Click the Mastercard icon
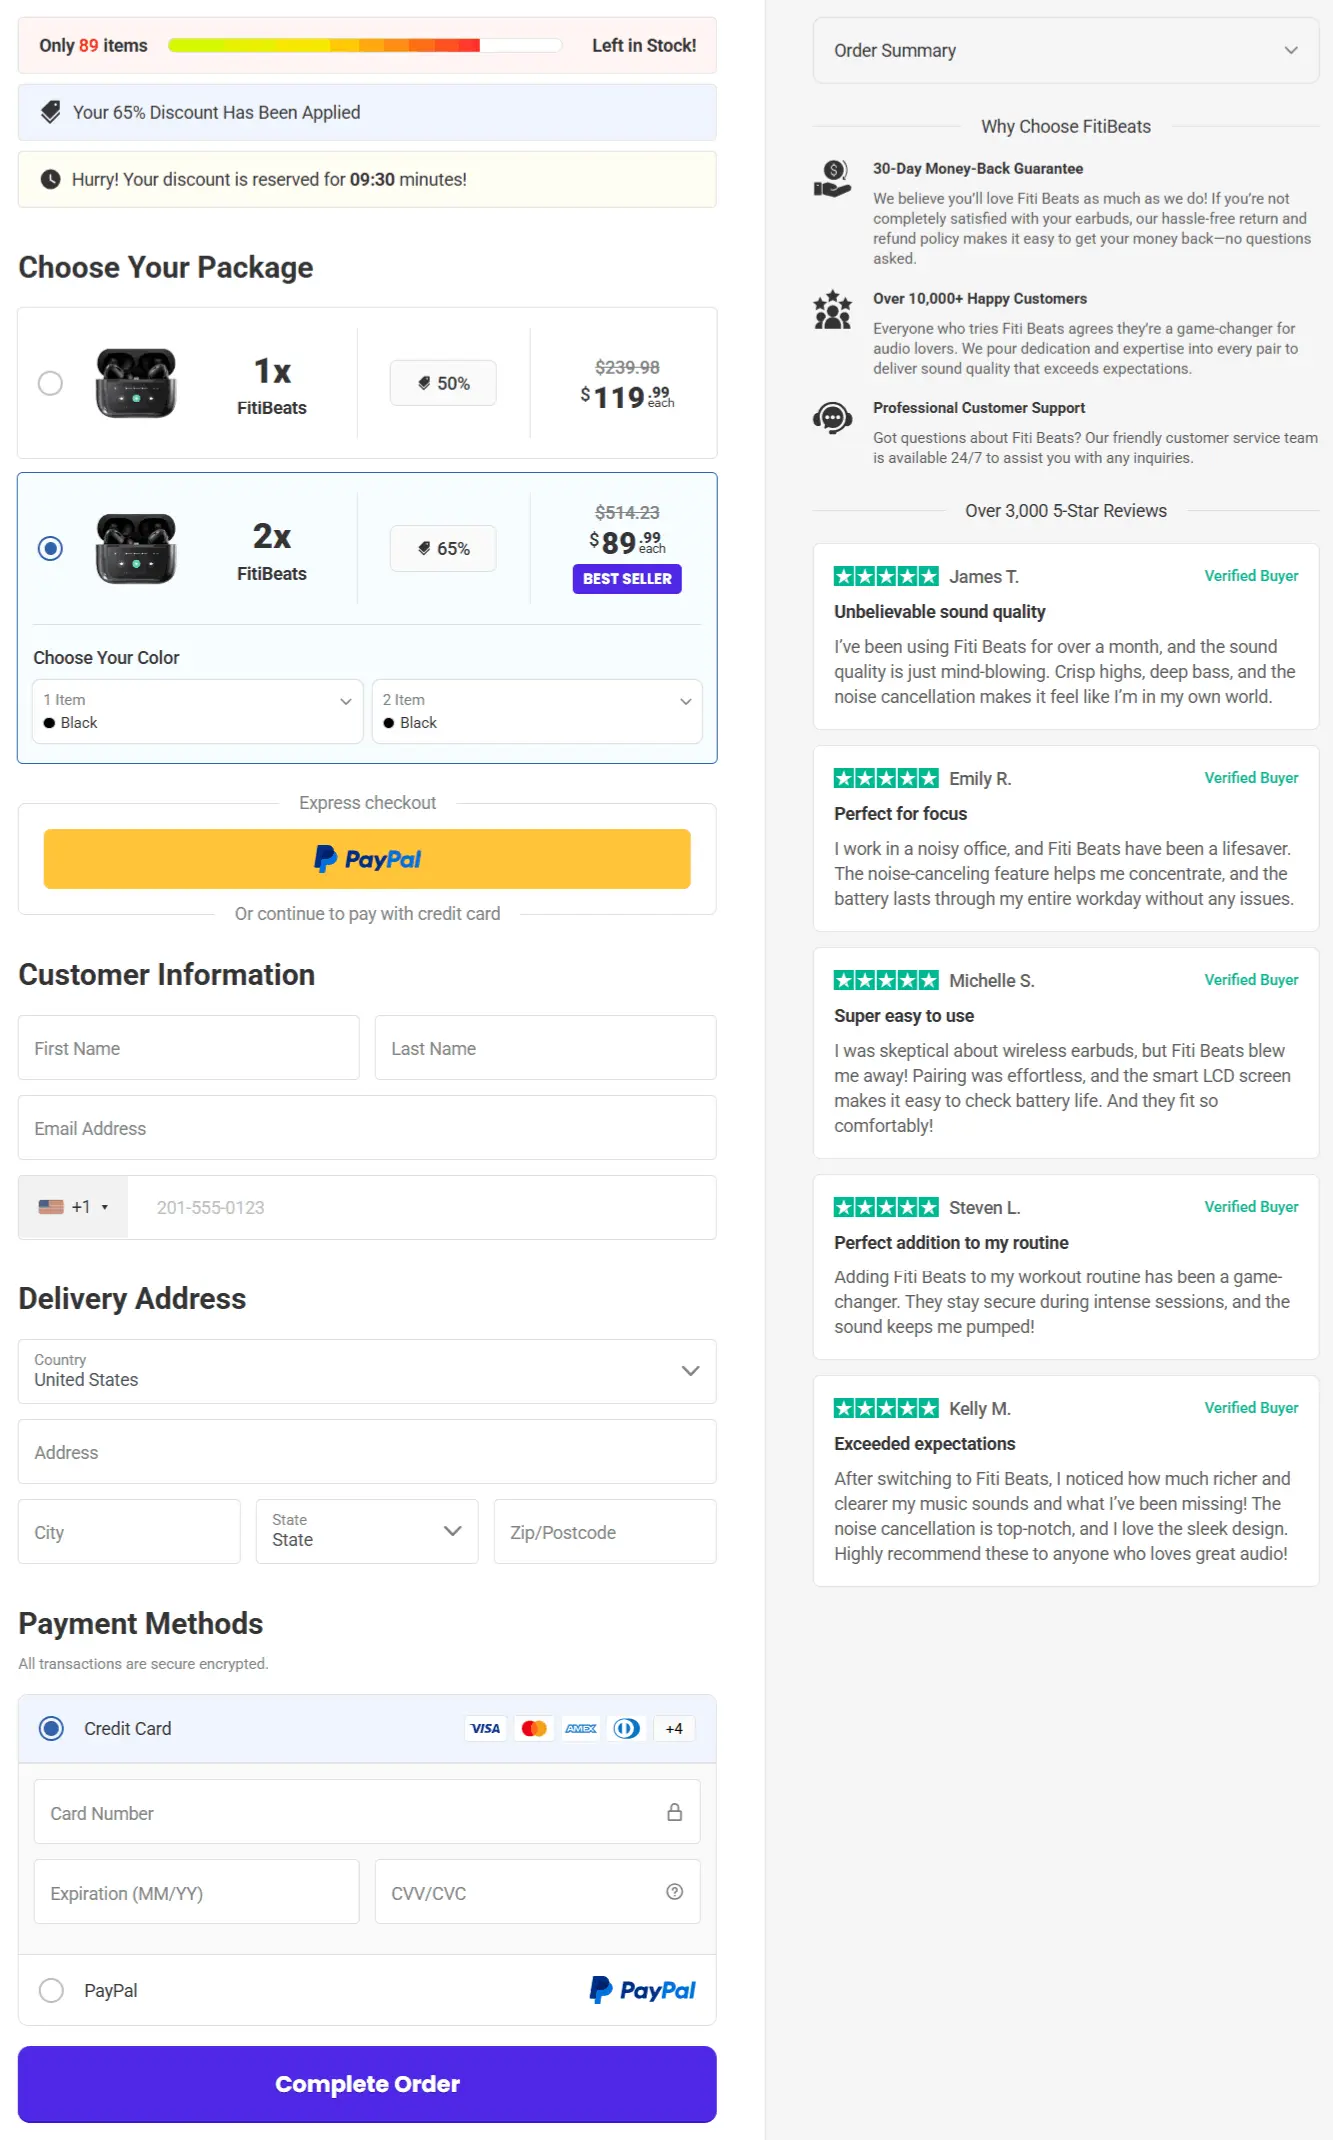The image size is (1333, 2140). coord(534,1728)
